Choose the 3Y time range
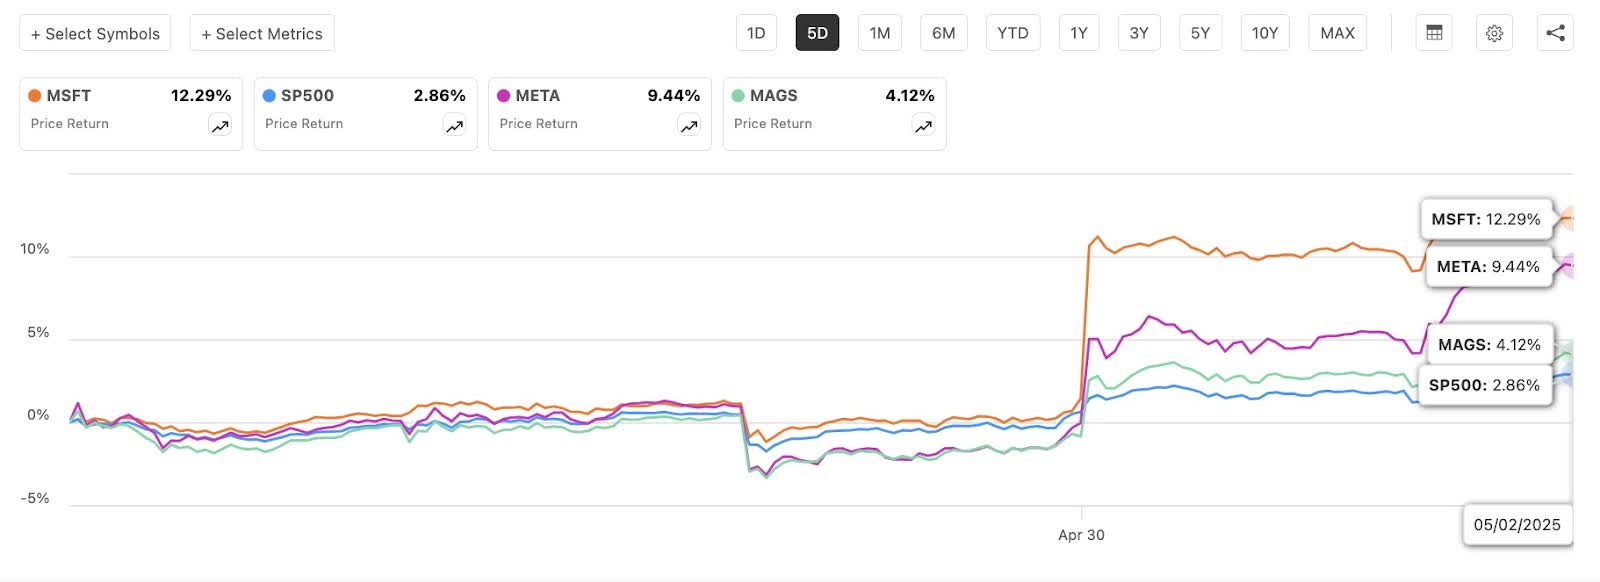This screenshot has height=582, width=1600. click(1139, 33)
